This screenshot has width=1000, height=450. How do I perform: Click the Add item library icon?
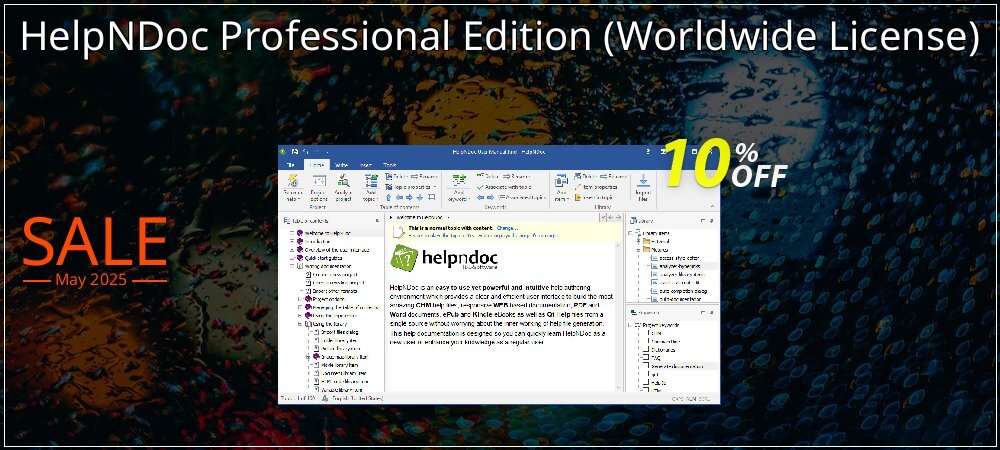point(561,180)
